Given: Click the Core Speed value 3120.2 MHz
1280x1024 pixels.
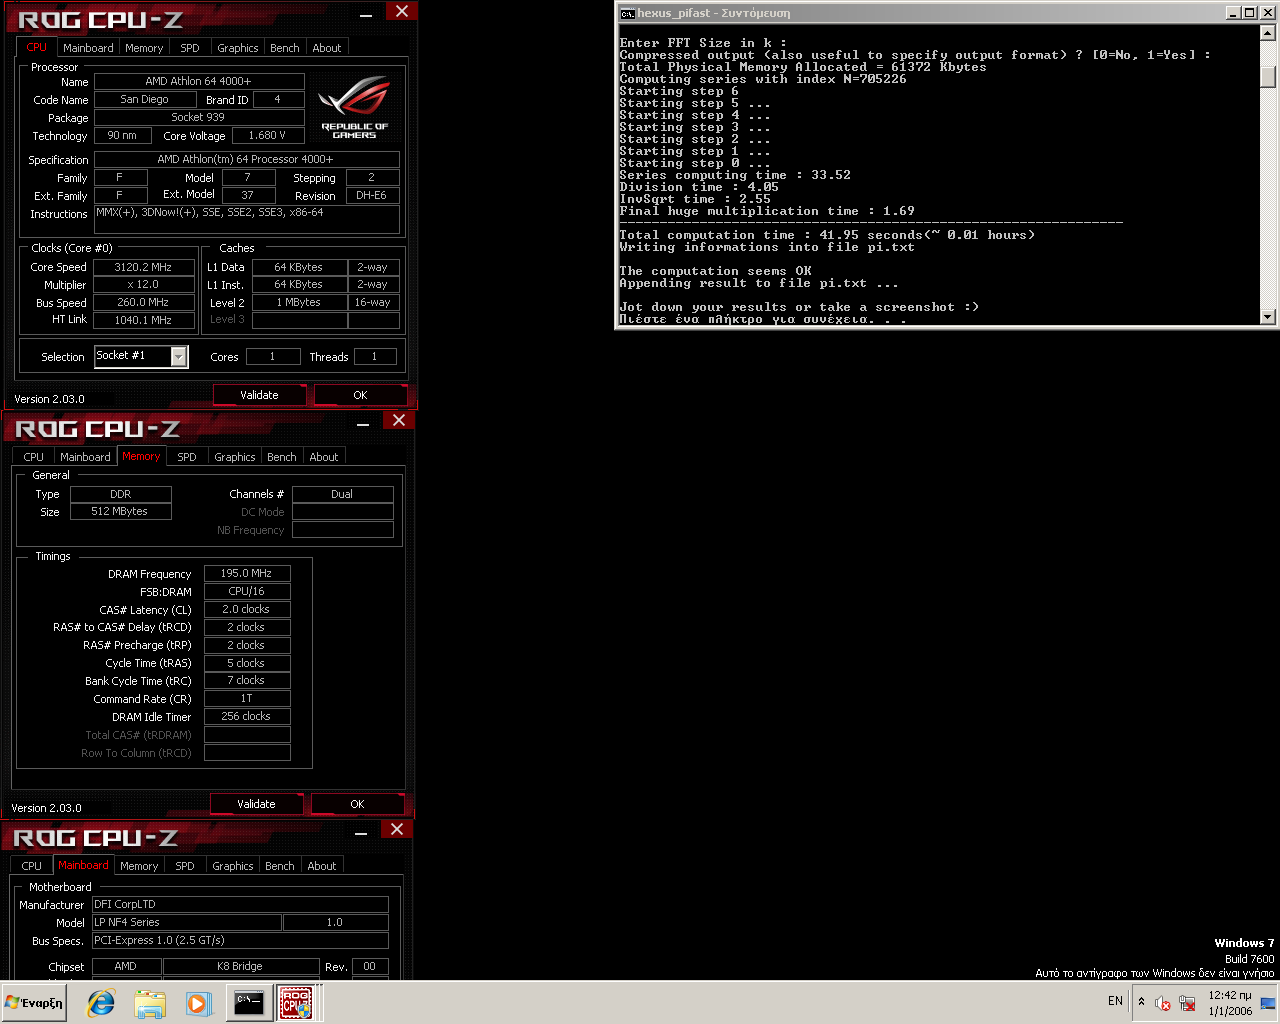Looking at the screenshot, I should (143, 267).
